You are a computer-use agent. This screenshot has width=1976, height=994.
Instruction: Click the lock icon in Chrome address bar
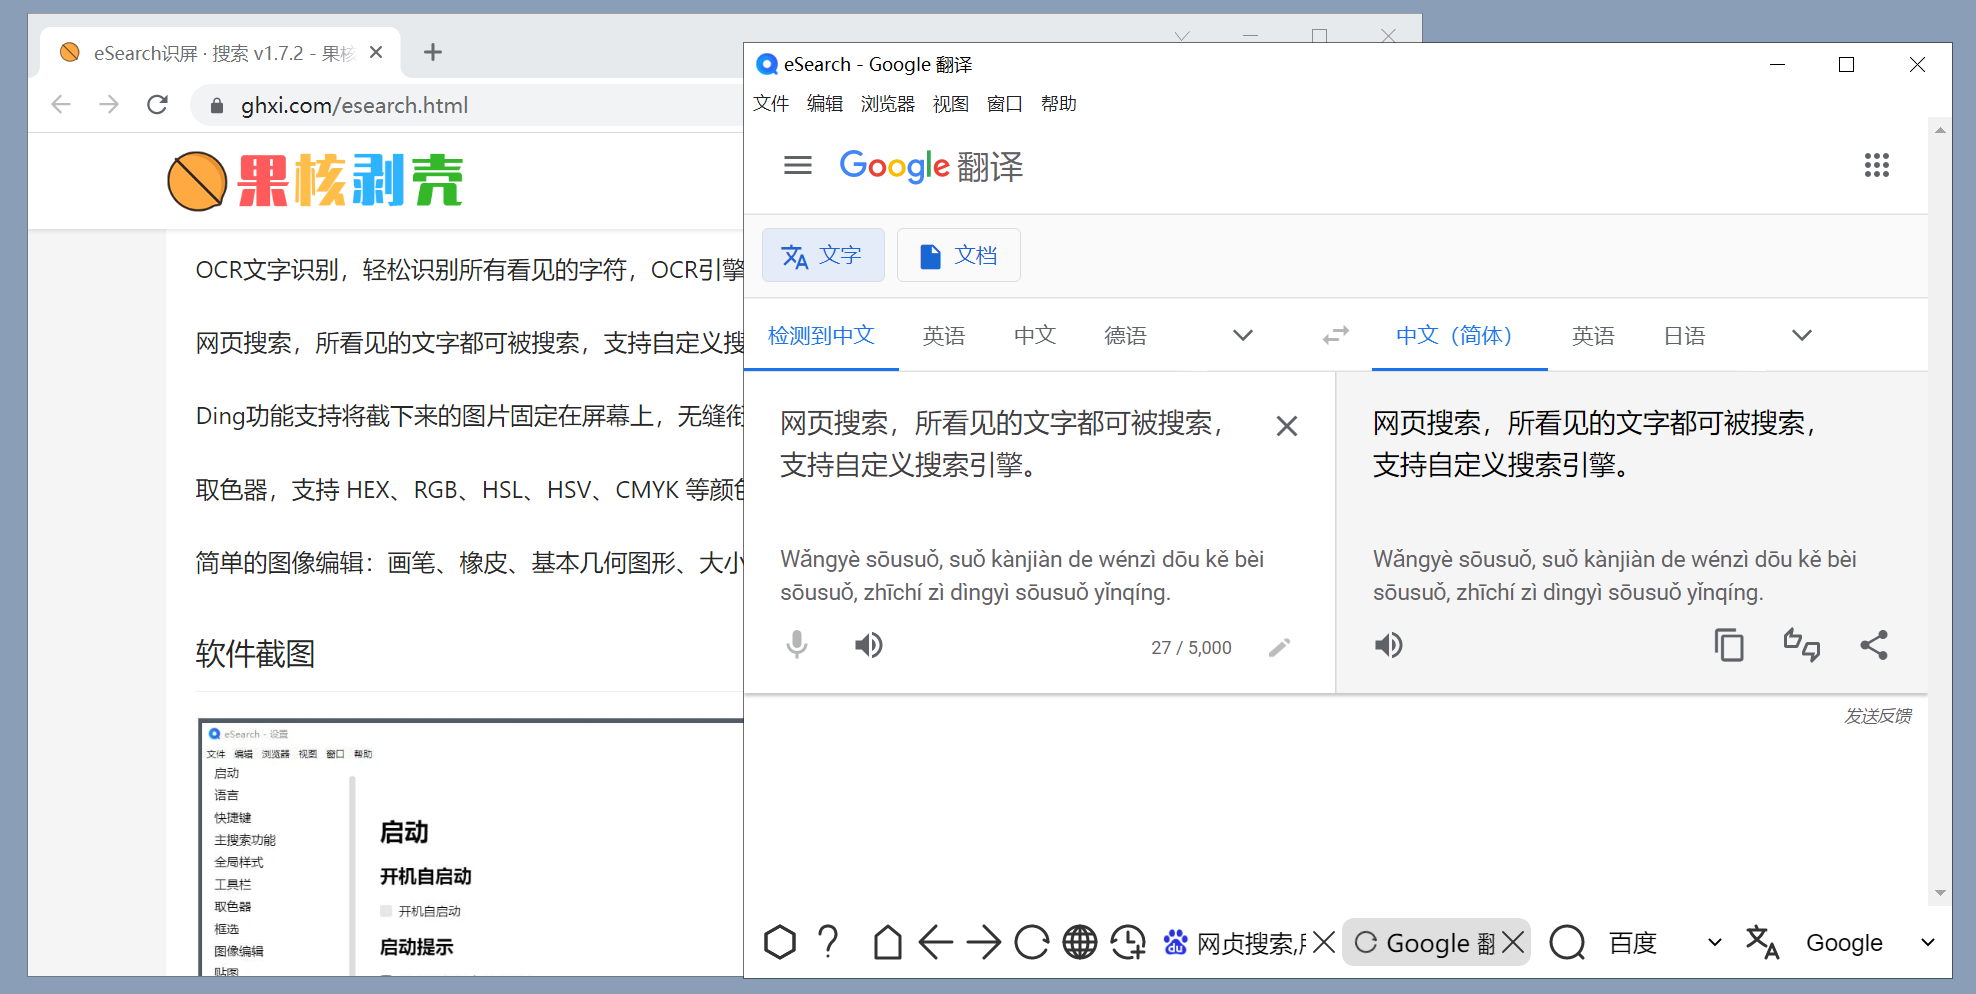(216, 105)
